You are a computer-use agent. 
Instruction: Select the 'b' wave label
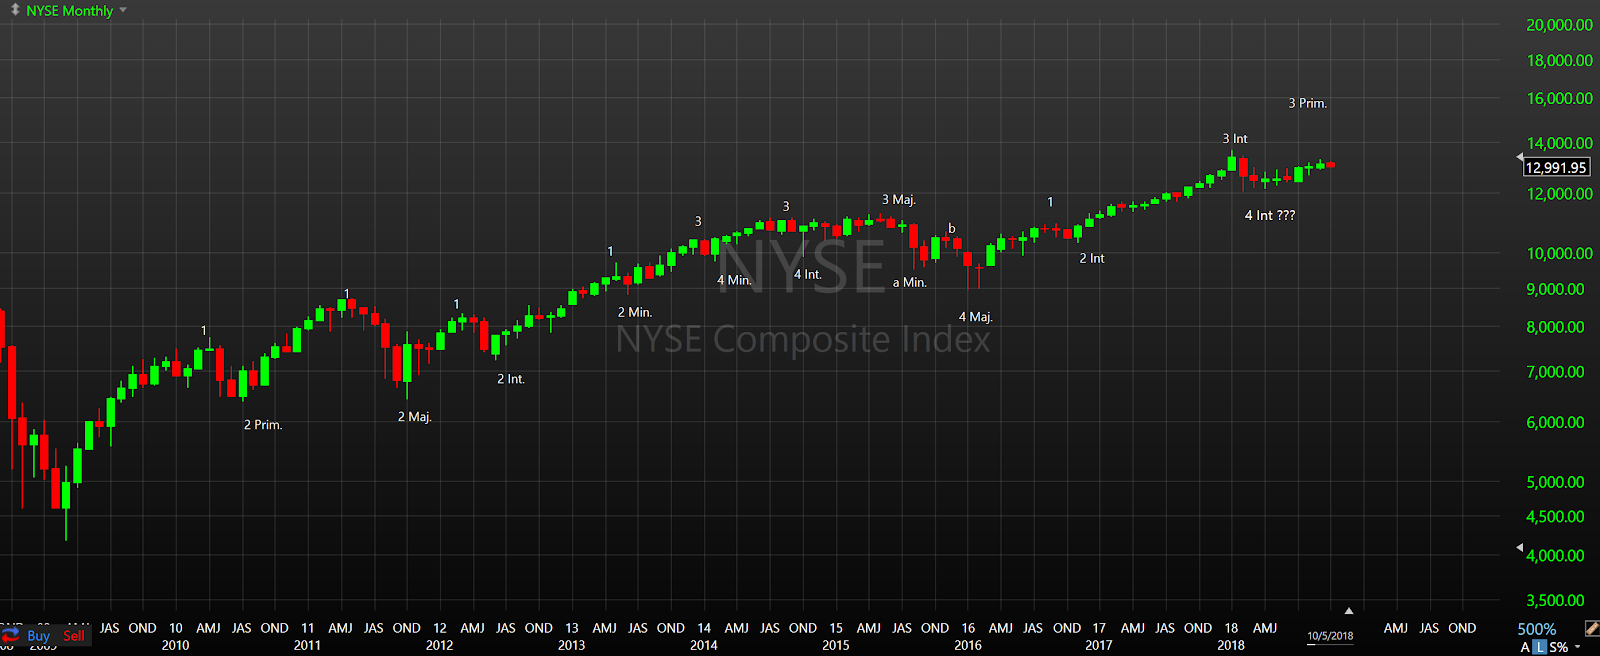[952, 229]
